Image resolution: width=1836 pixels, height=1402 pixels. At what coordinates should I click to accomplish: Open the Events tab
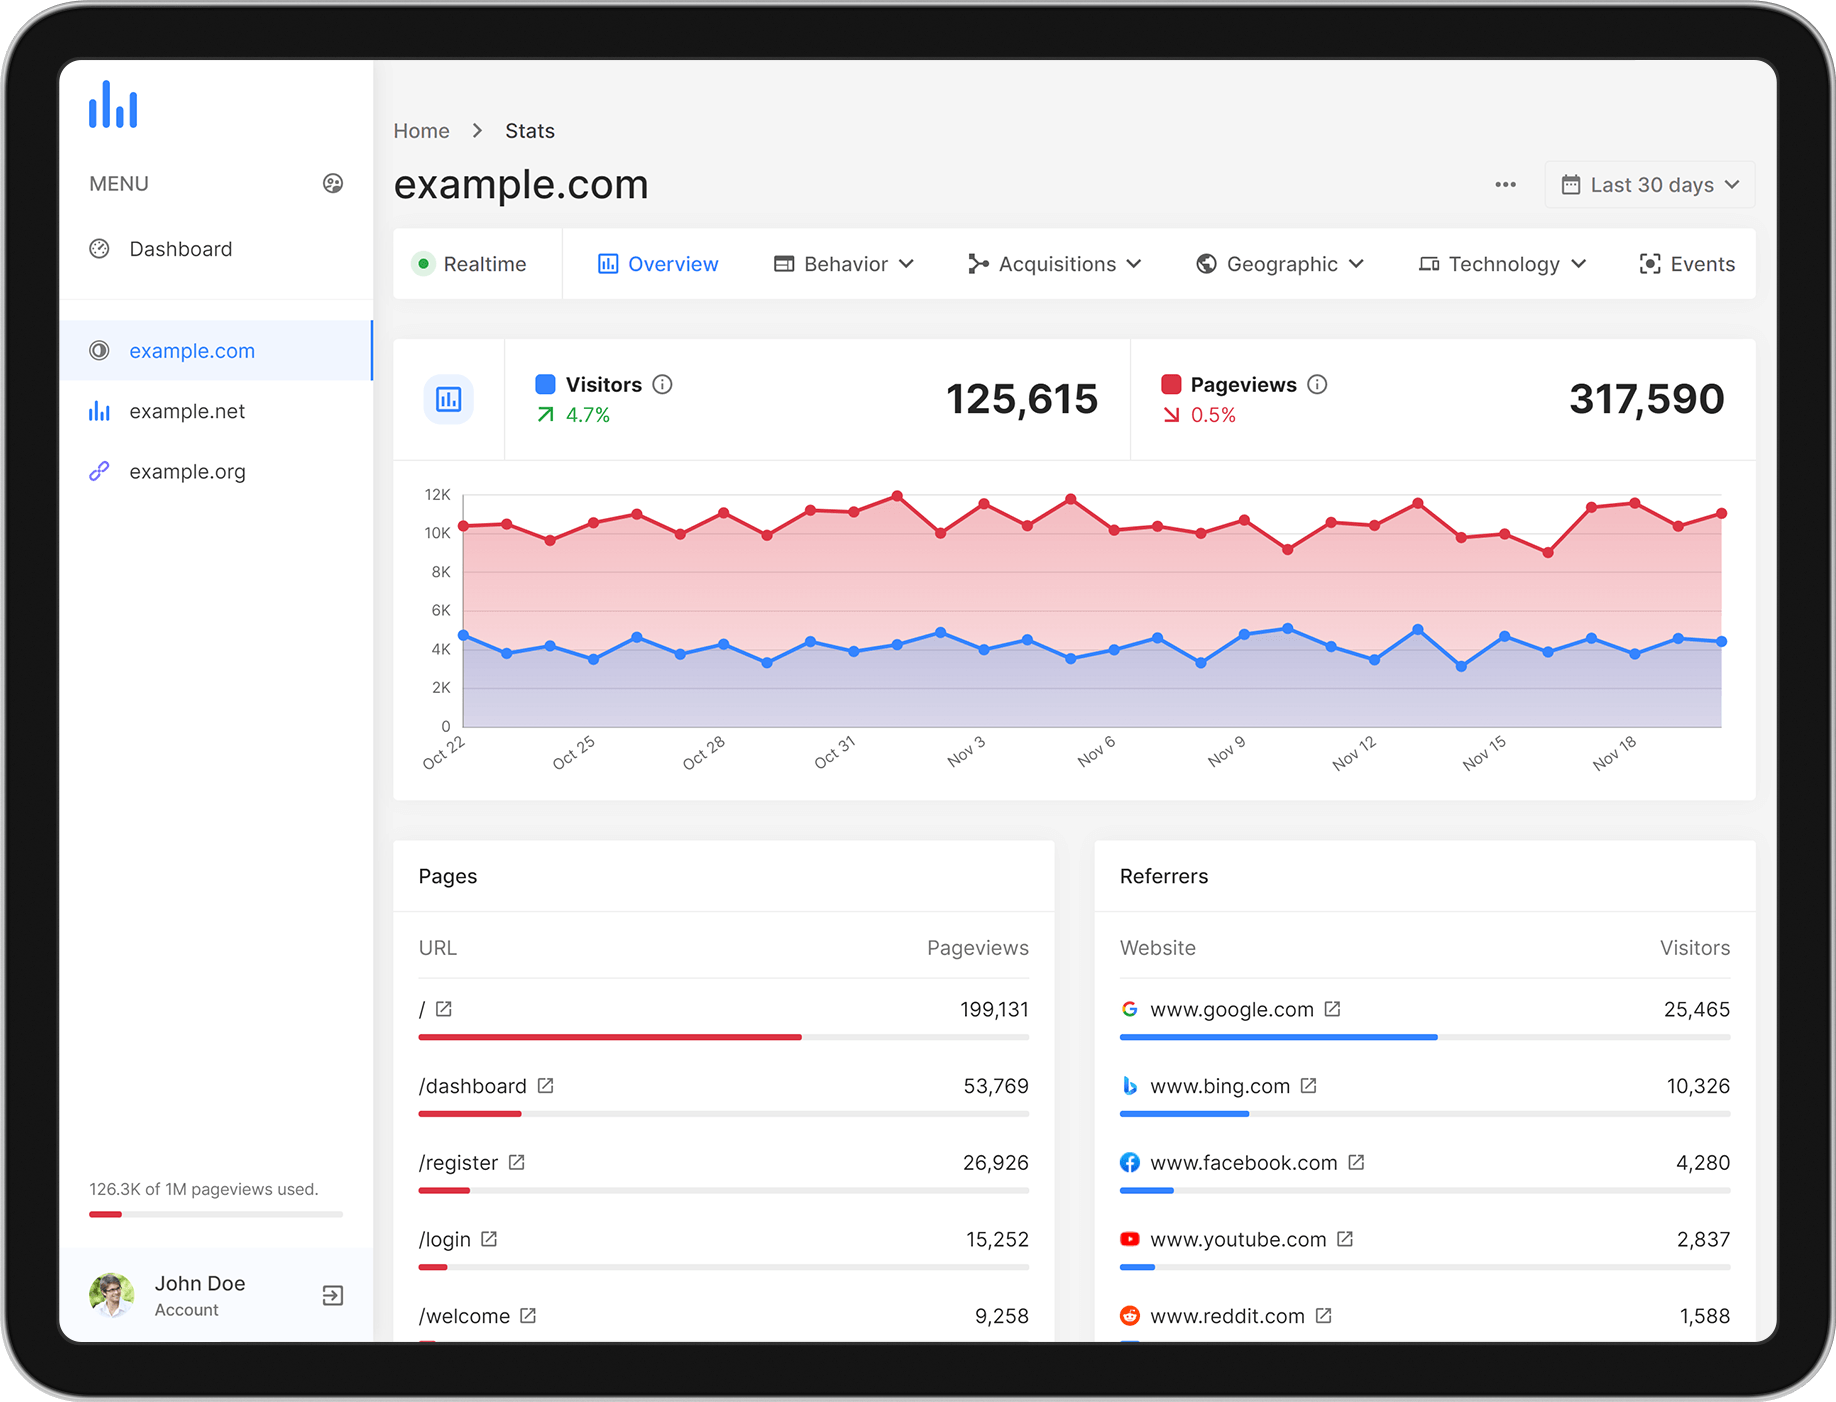(1687, 264)
